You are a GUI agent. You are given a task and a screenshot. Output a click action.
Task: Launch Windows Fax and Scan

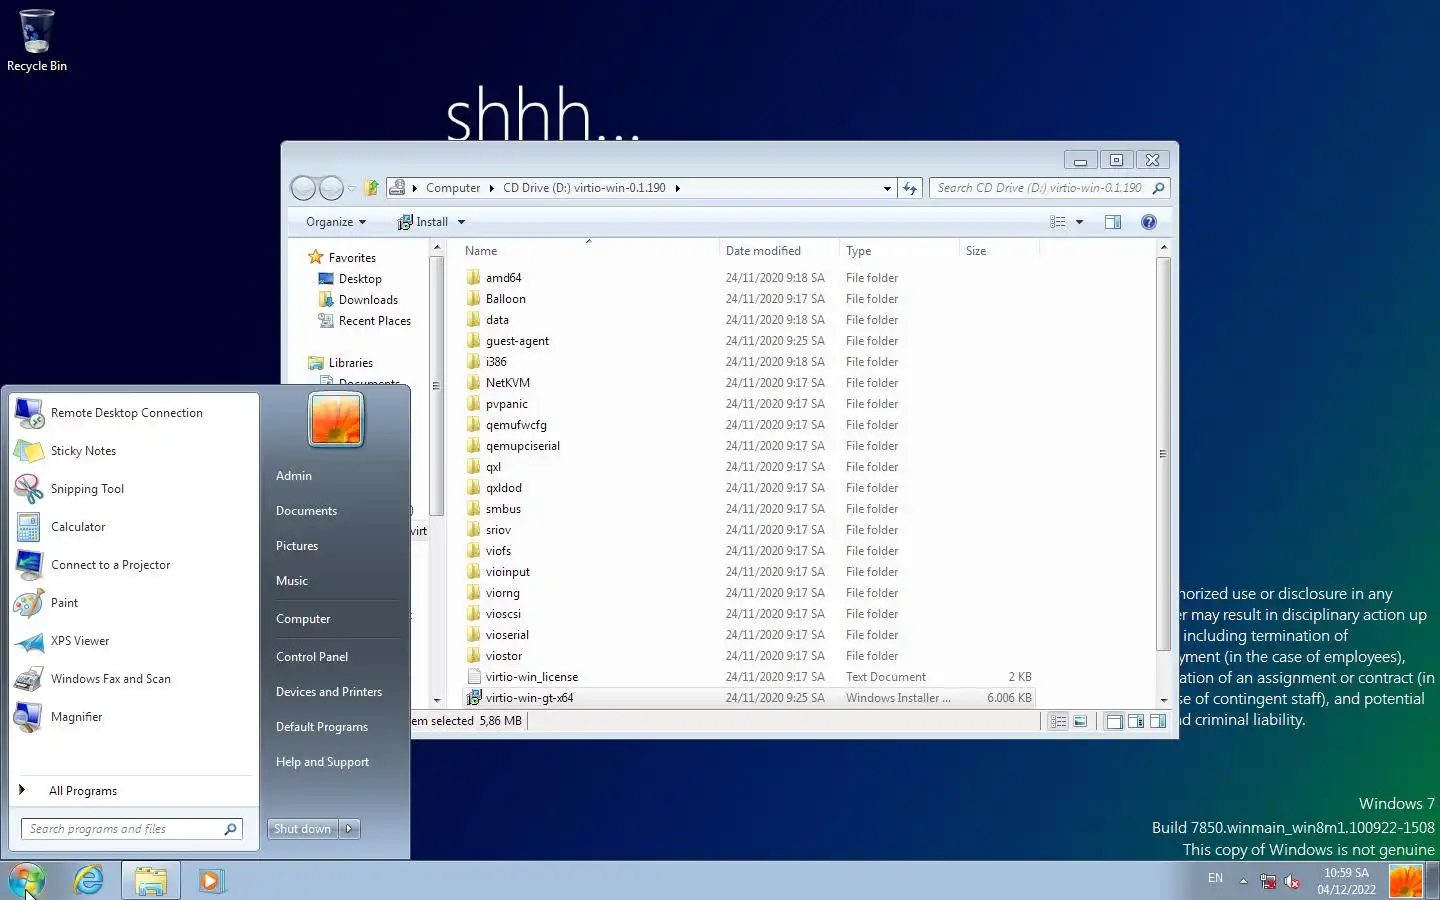point(134,679)
